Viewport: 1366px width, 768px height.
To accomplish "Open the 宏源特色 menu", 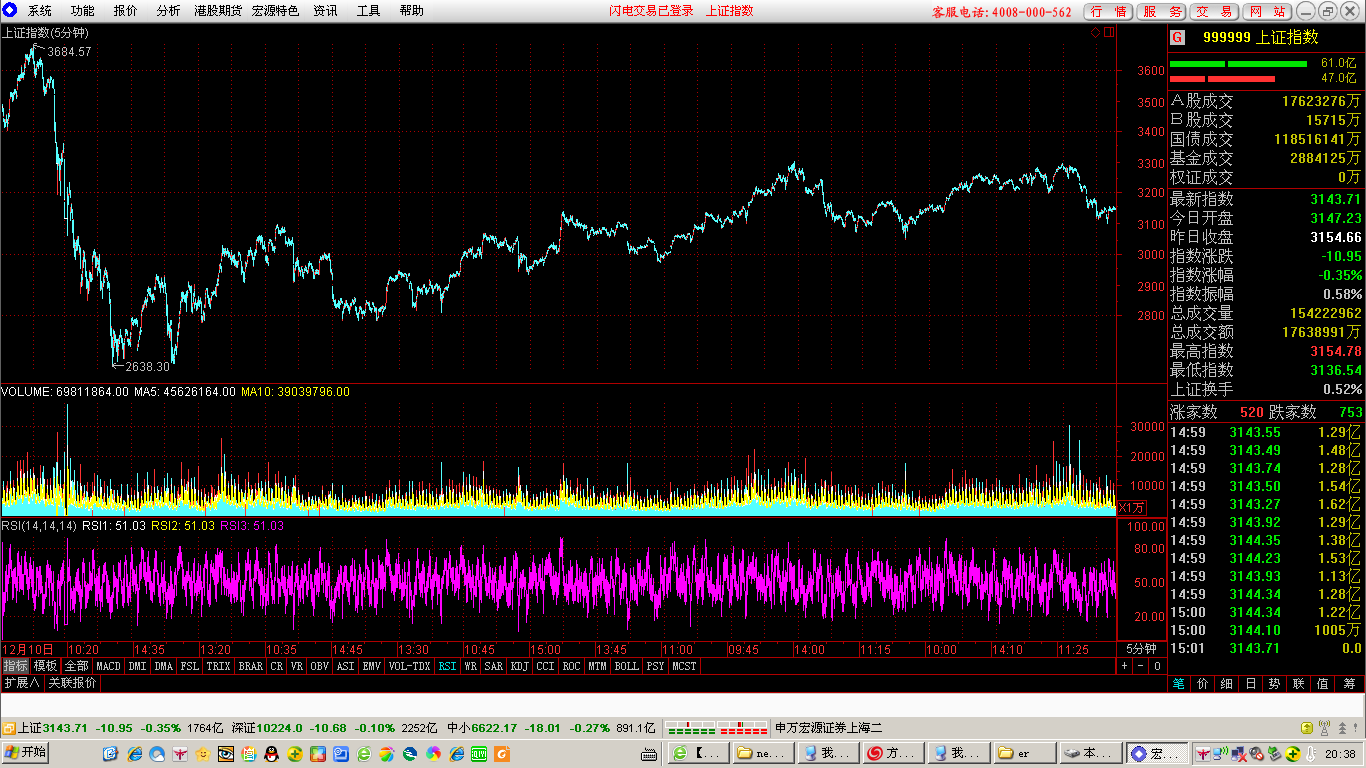I will point(275,11).
